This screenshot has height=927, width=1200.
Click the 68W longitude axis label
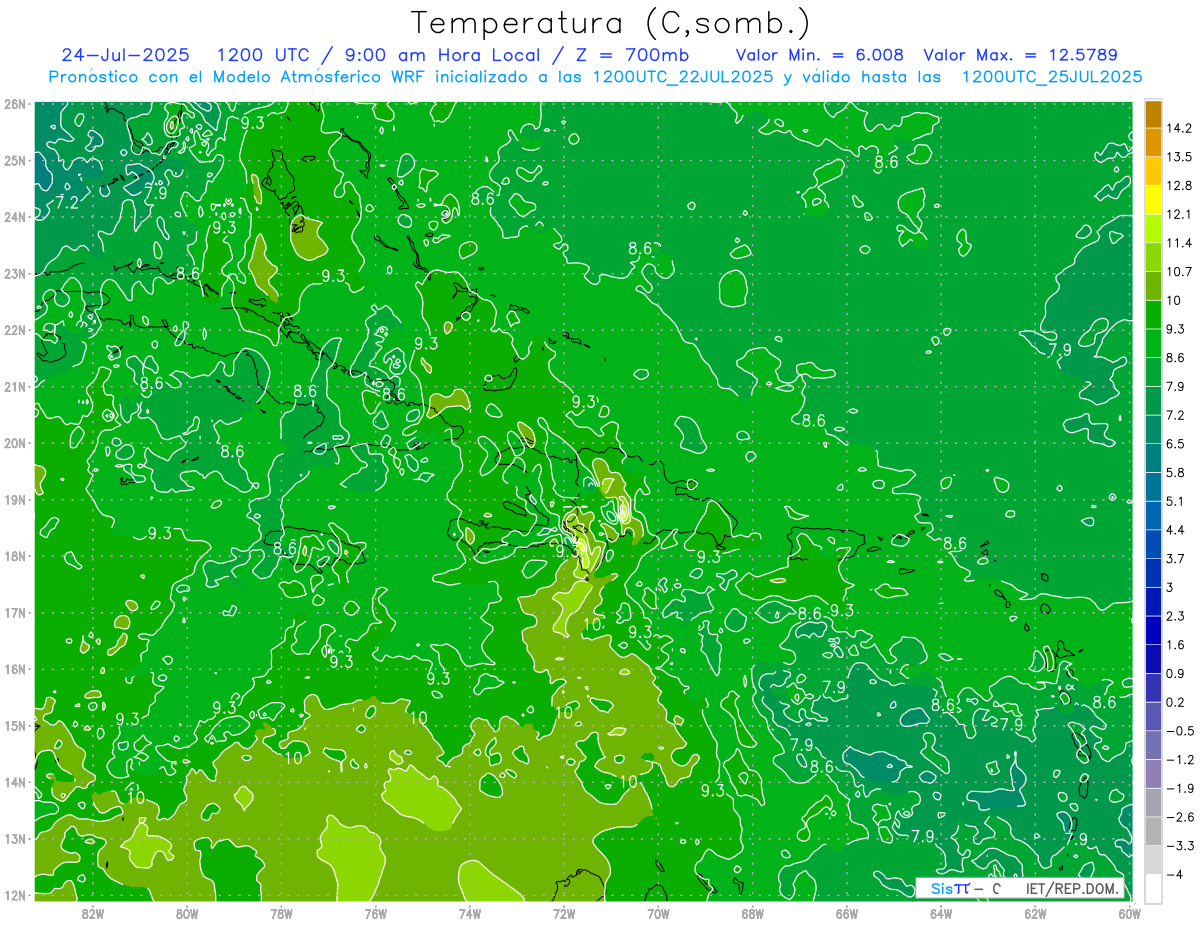tap(753, 913)
